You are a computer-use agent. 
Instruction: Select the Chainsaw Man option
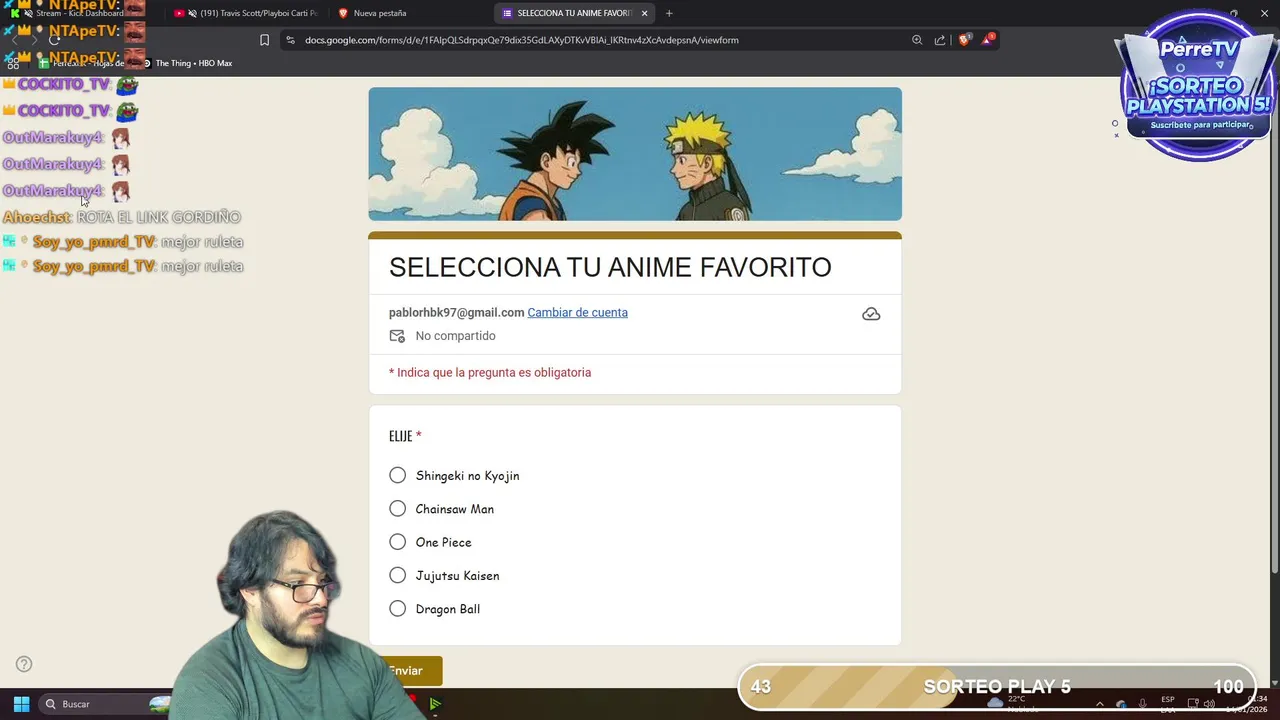click(x=398, y=508)
